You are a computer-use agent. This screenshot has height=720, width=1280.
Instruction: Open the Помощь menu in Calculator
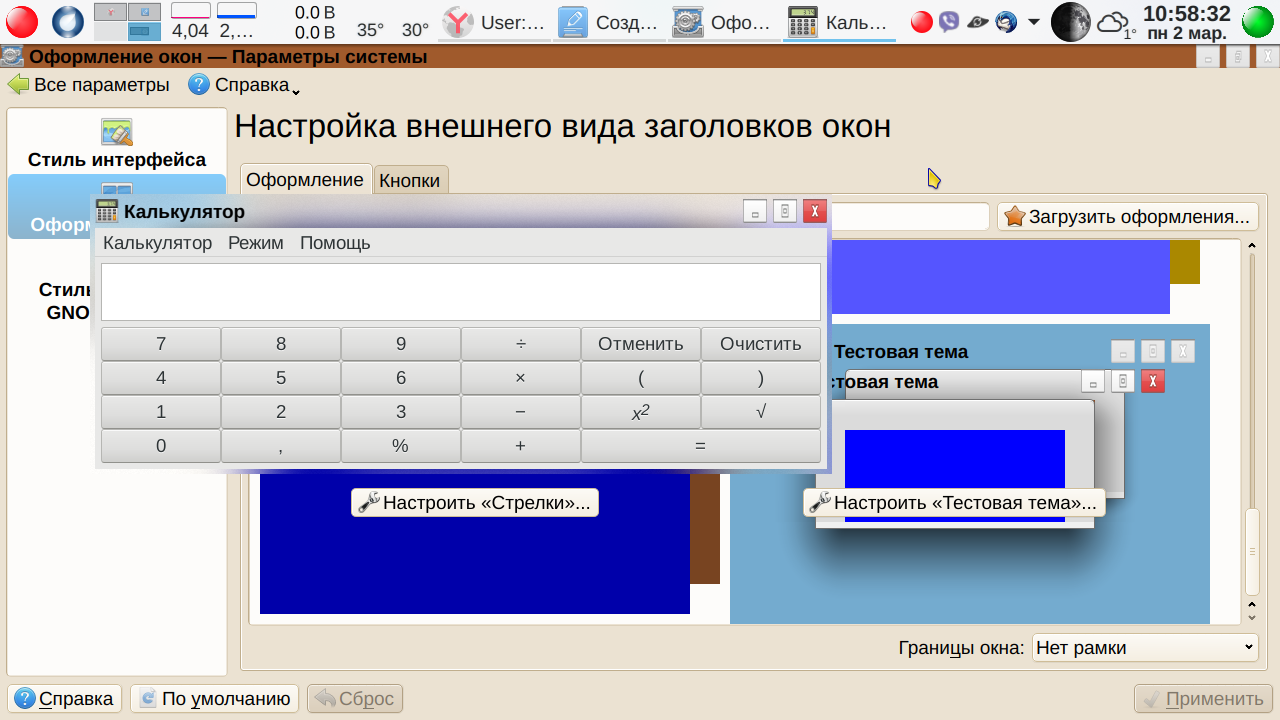coord(335,243)
